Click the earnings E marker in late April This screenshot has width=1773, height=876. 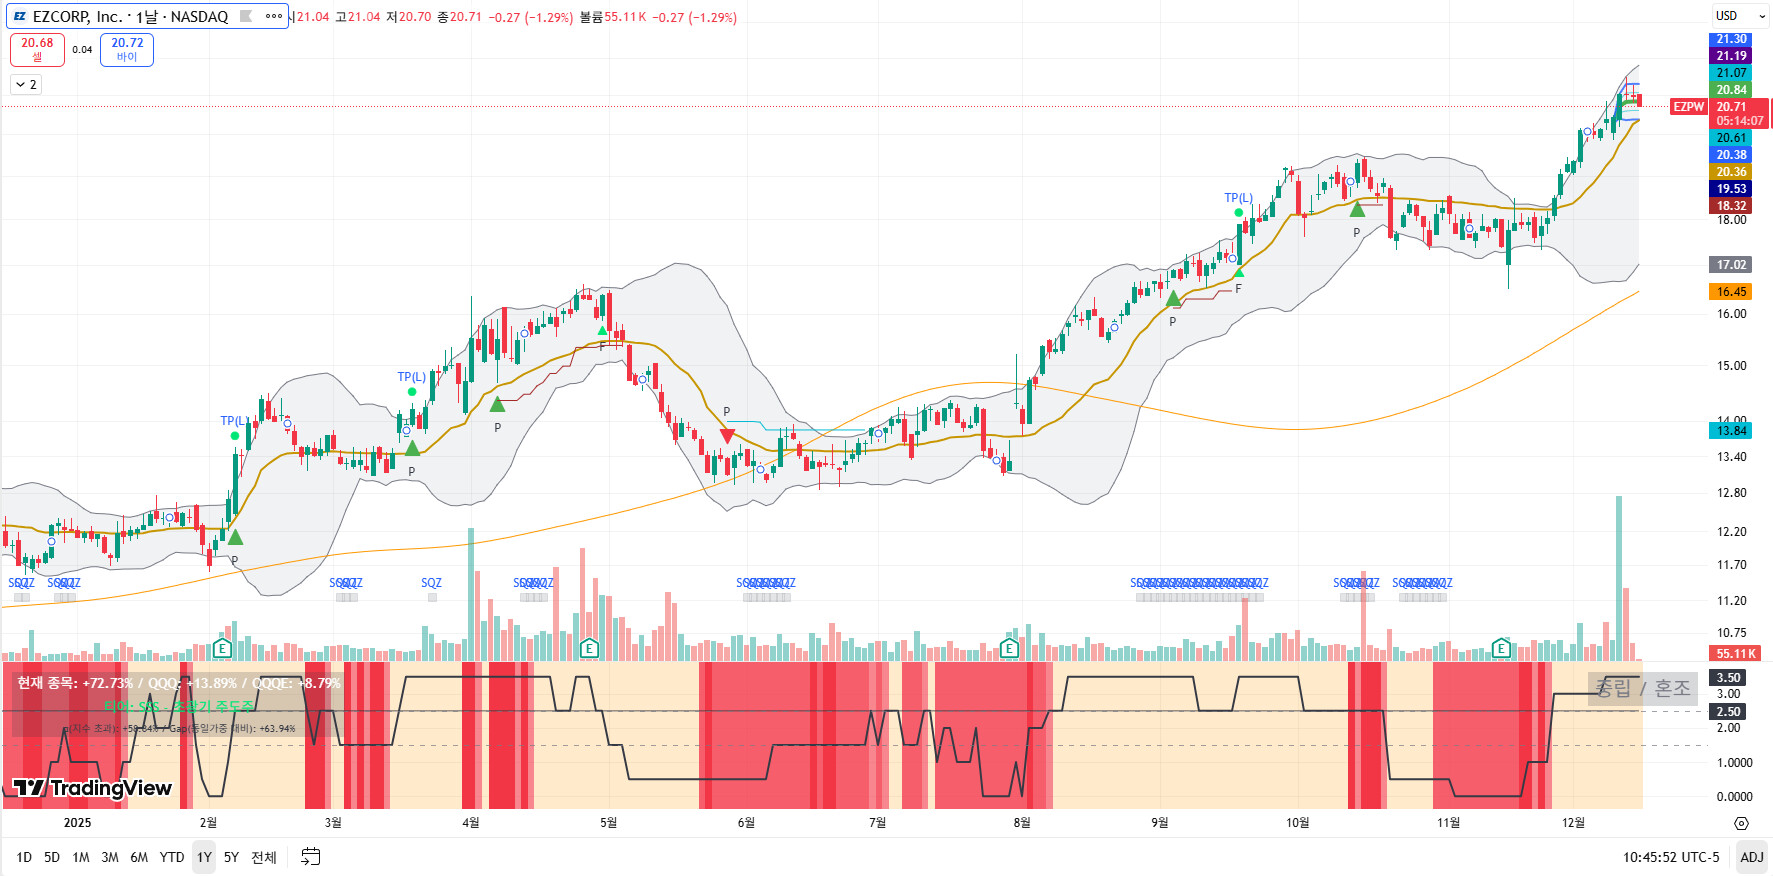(589, 648)
